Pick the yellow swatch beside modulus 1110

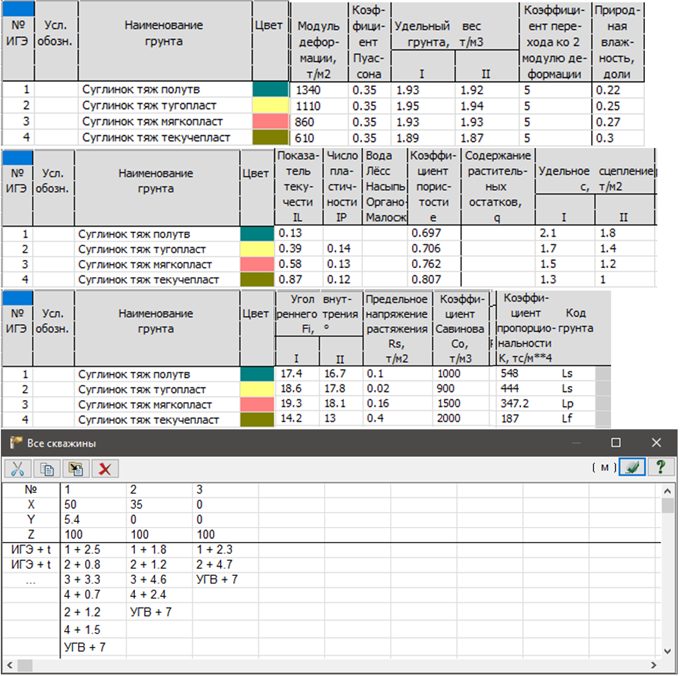click(271, 105)
